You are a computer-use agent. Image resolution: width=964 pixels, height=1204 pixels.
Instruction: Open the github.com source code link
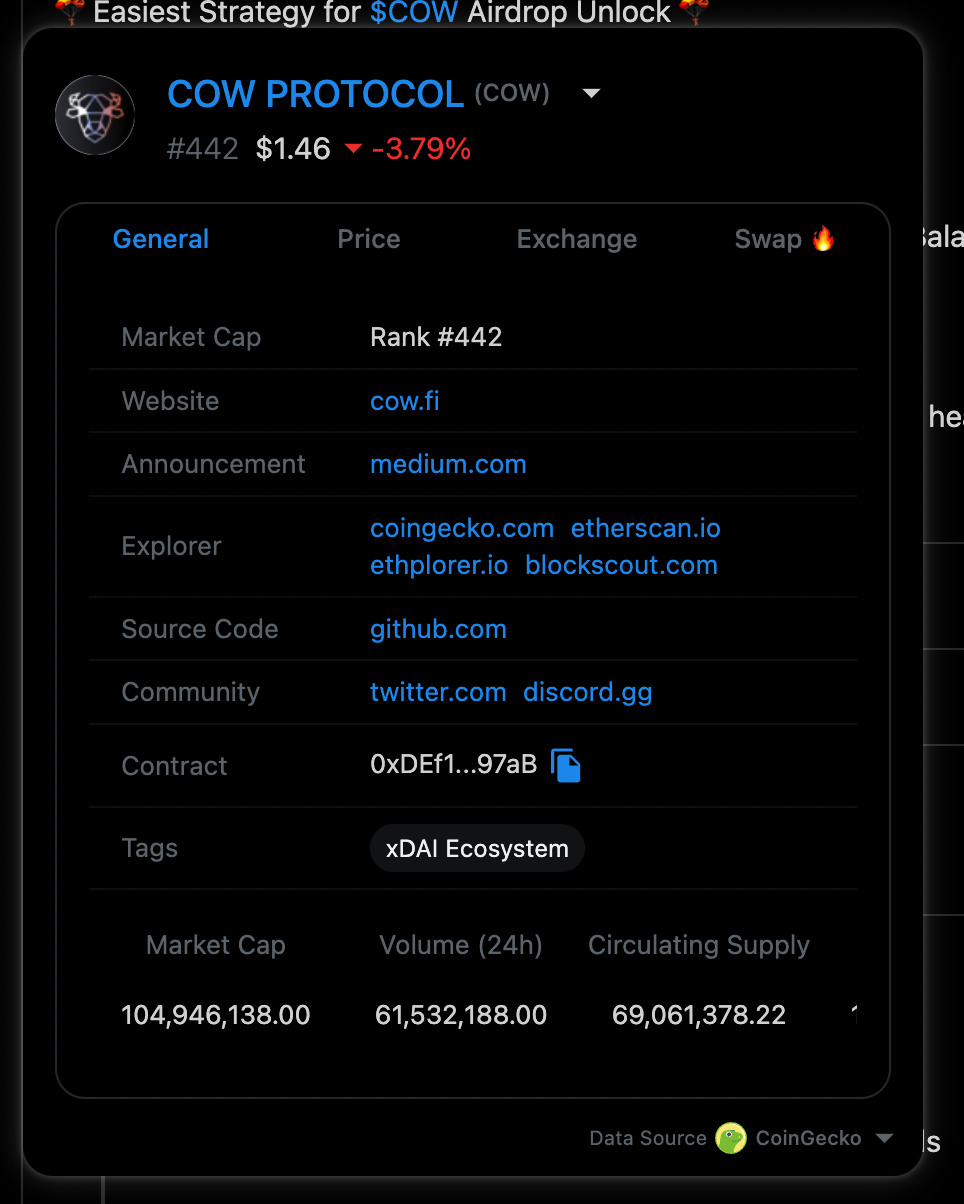(x=438, y=629)
